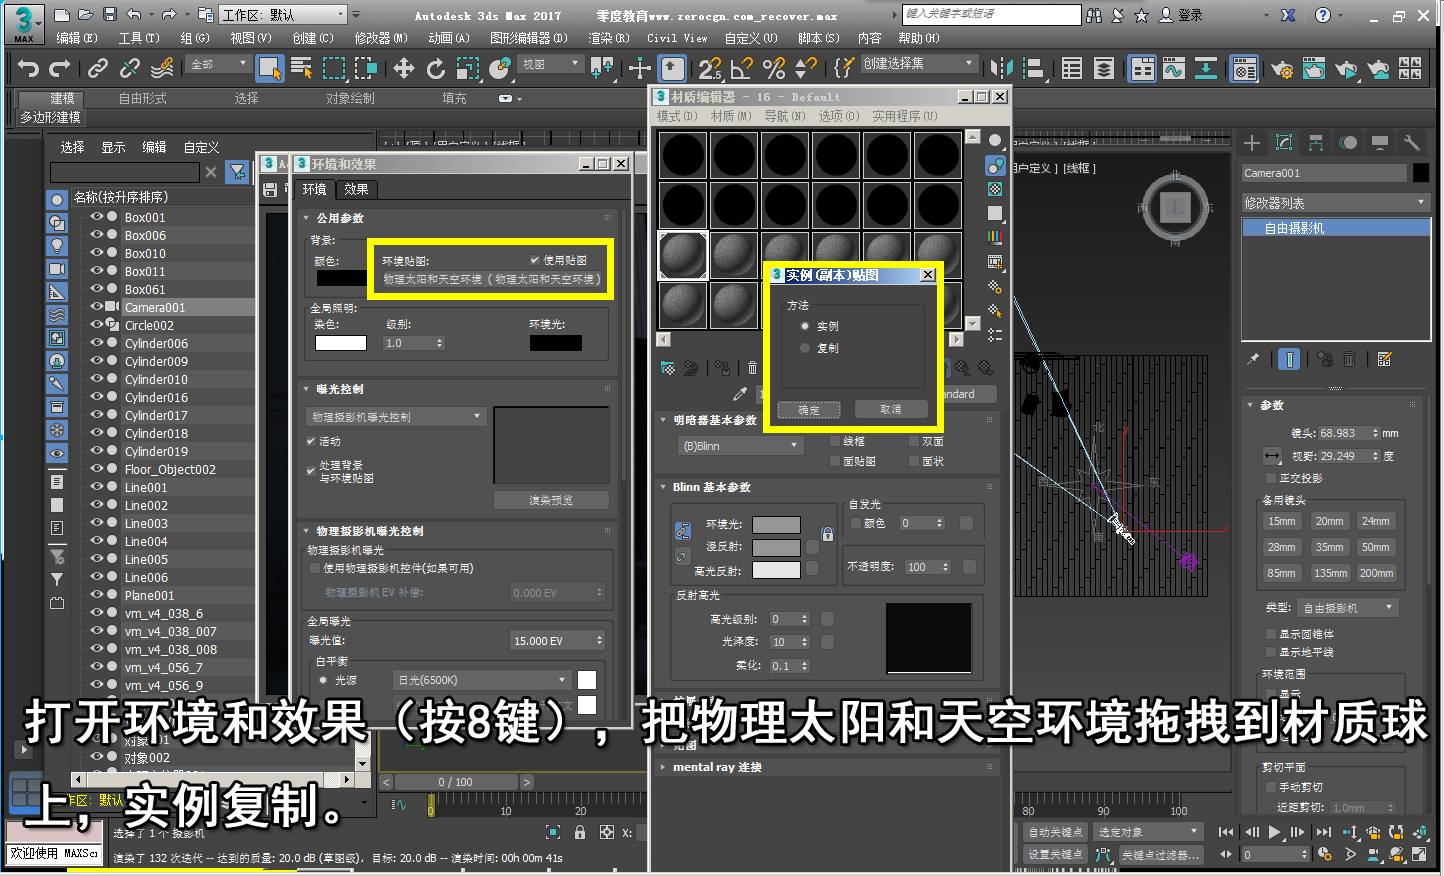Open the Workspace Default dropdown
Screen dimensions: 1444x876
tap(283, 15)
